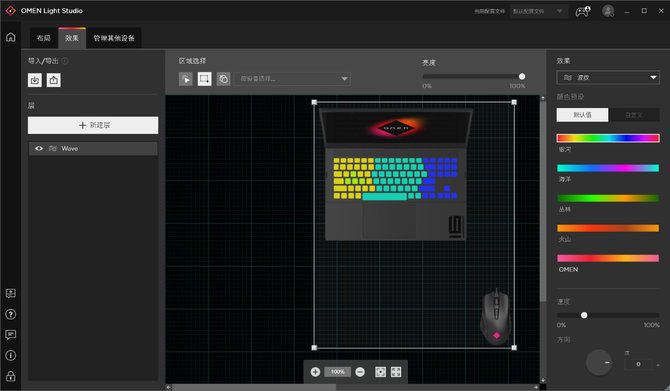Toggle visibility of the Wave layer
670x391 pixels.
[x=39, y=148]
